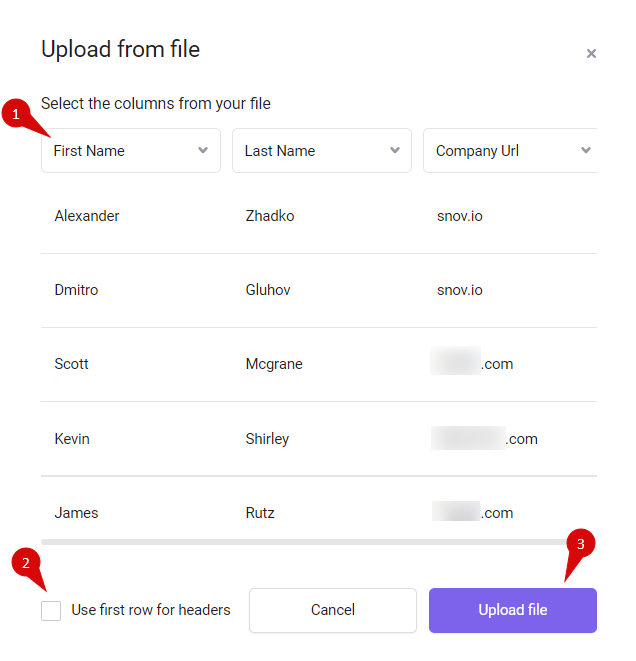636x661 pixels.
Task: Expand Company Url dropdown chevron
Action: (585, 150)
